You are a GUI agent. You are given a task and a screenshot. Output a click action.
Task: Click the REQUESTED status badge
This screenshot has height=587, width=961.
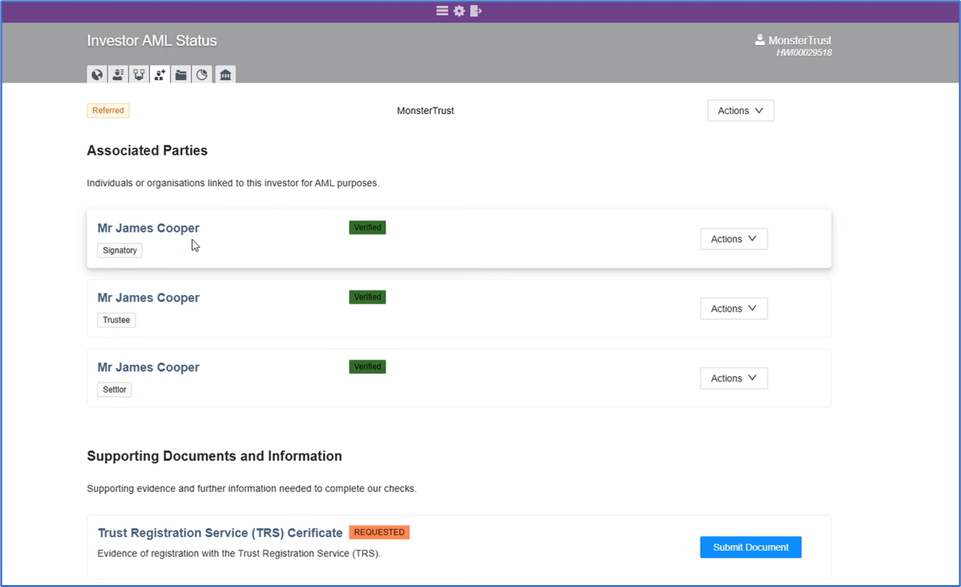coord(379,532)
